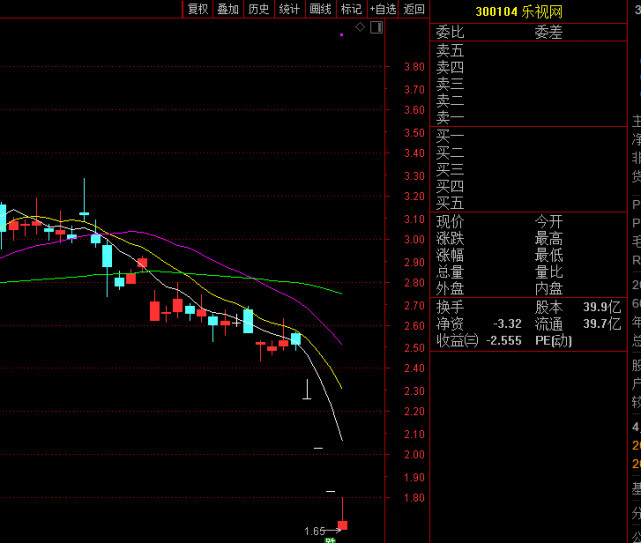641x543 pixels.
Task: Open the 标记 marker option
Action: coord(351,9)
